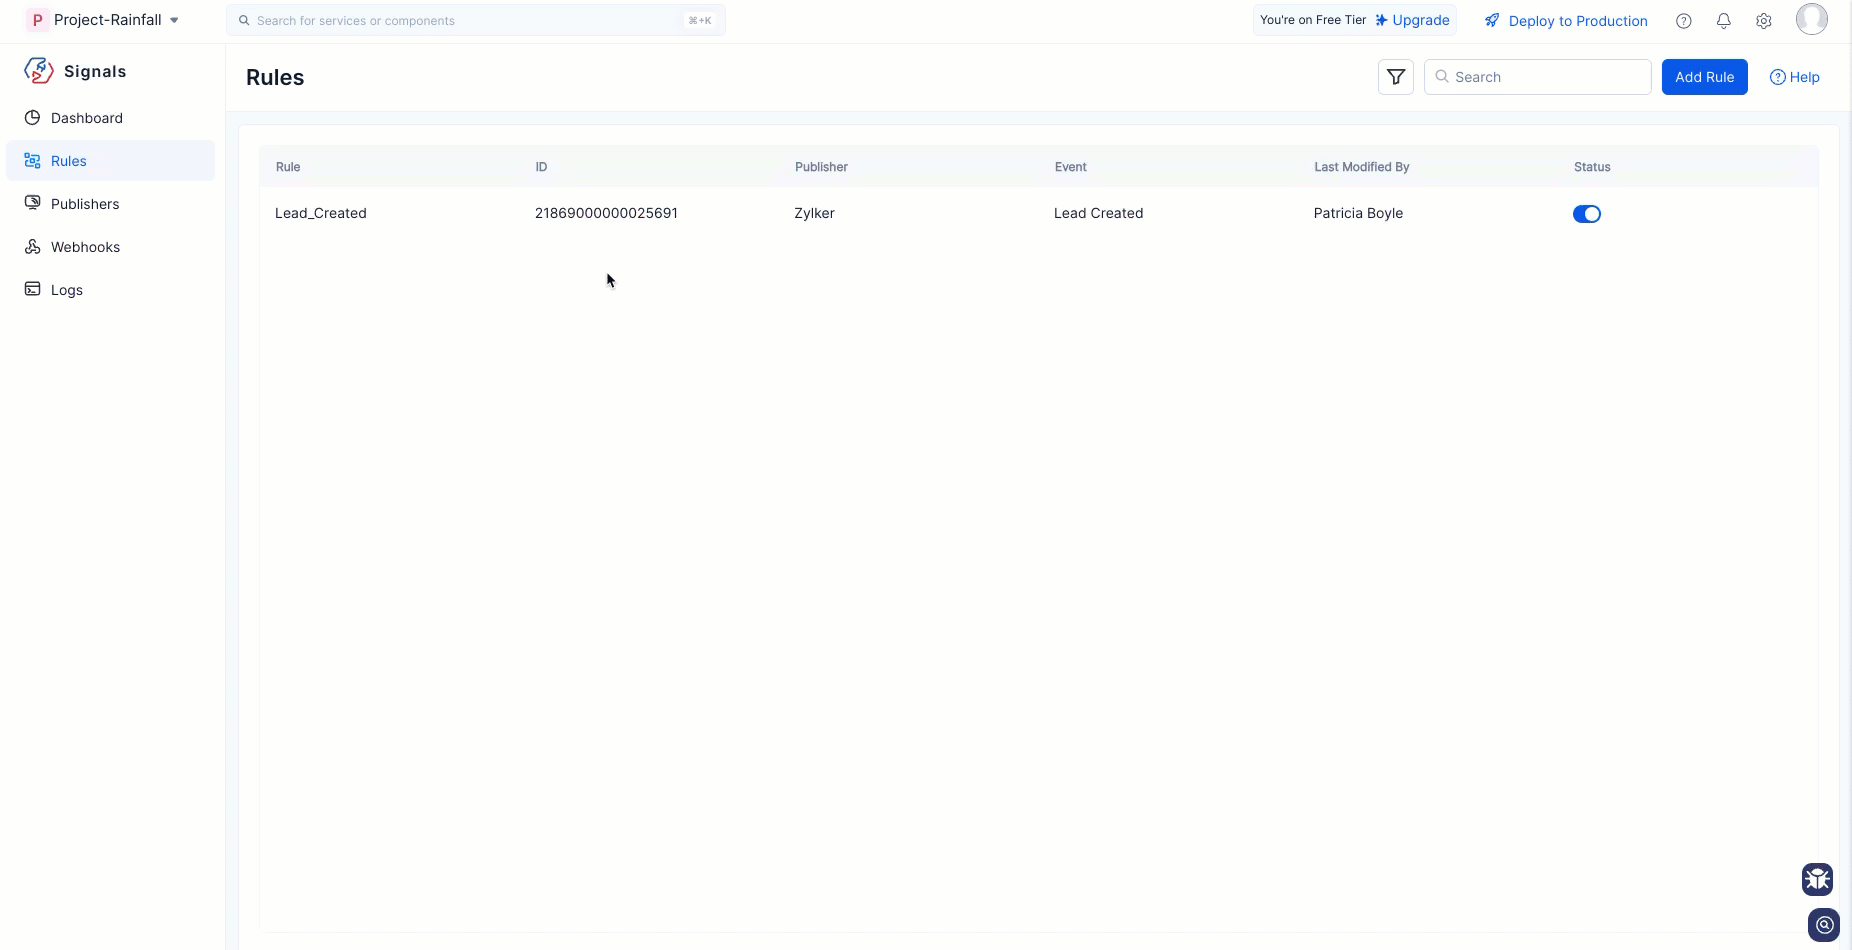Image resolution: width=1852 pixels, height=950 pixels.
Task: Open the Help link
Action: tap(1795, 77)
